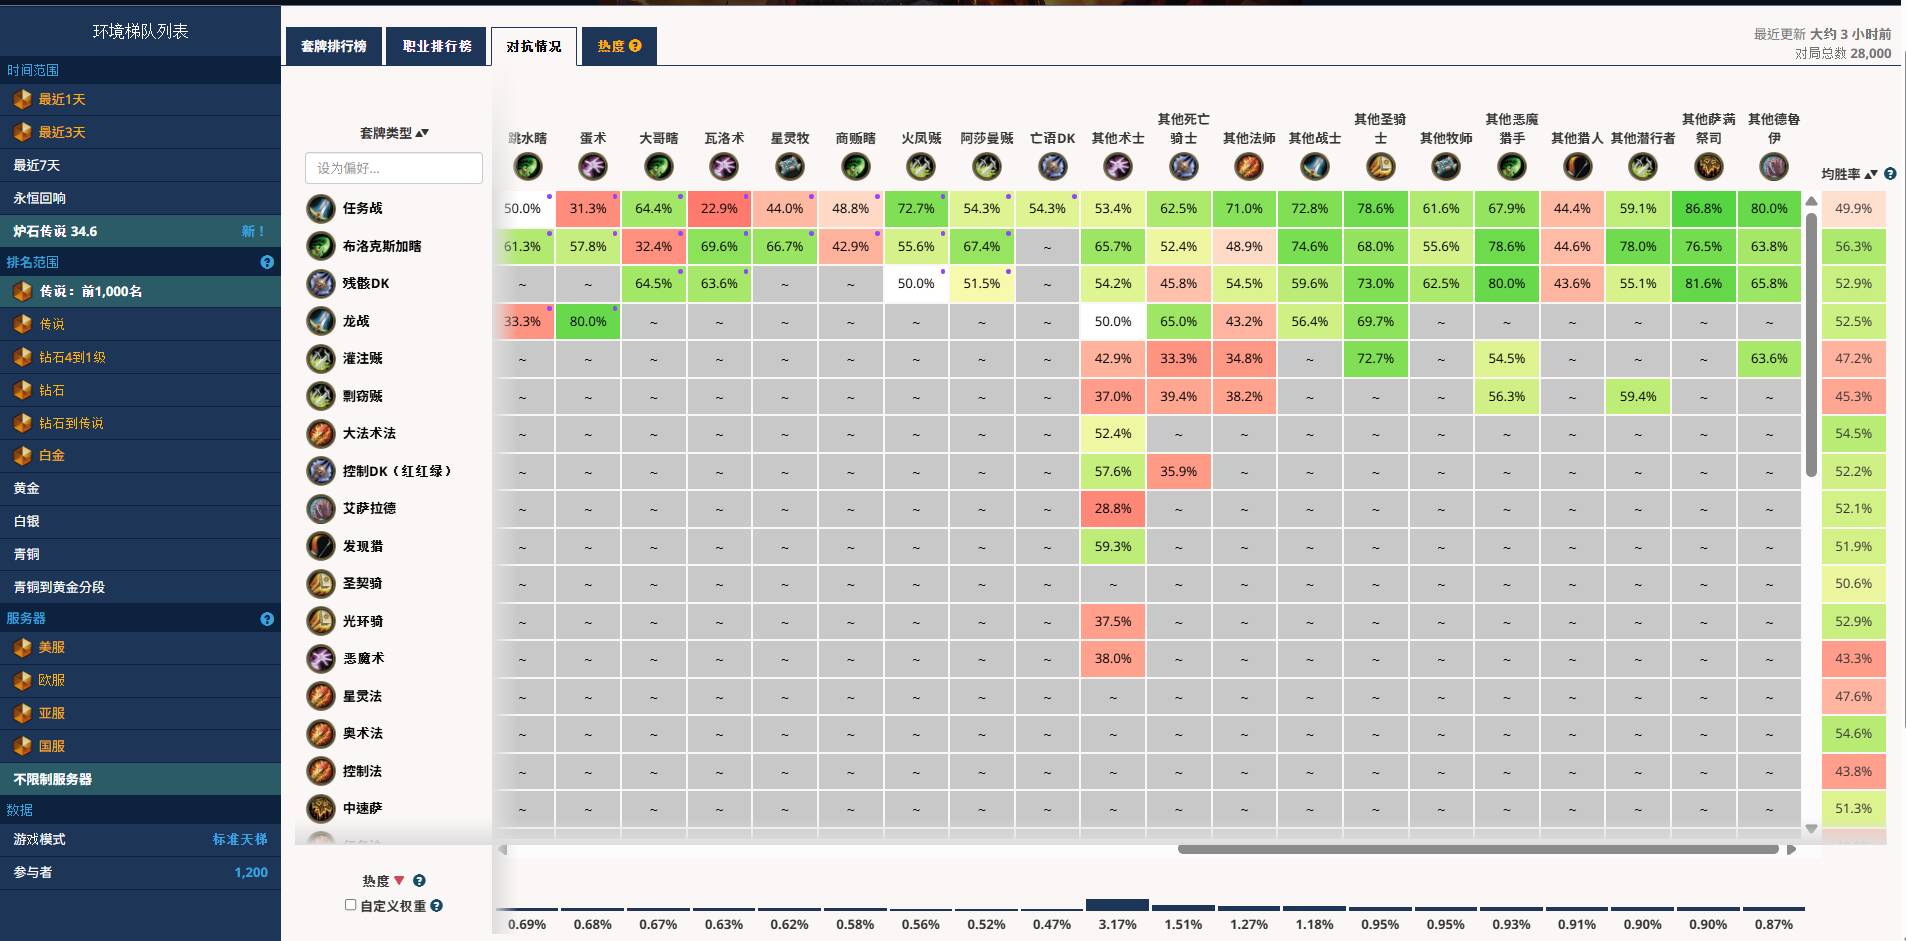Open the 热度 tab
Viewport: 1906px width, 941px height.
click(619, 46)
